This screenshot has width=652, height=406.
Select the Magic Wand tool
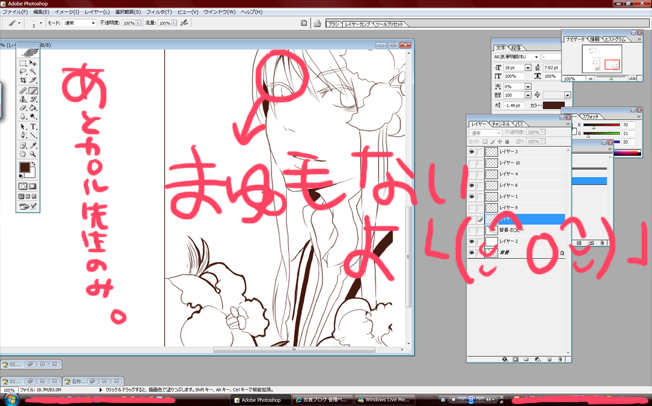[x=33, y=72]
